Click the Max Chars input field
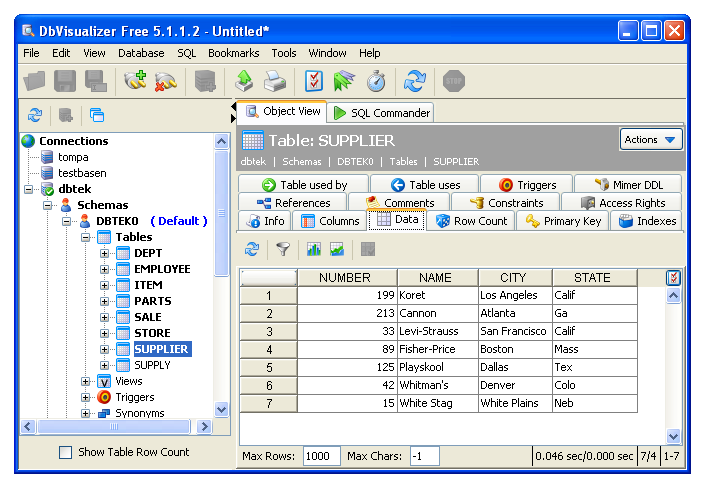Image resolution: width=709 pixels, height=487 pixels. pos(424,456)
